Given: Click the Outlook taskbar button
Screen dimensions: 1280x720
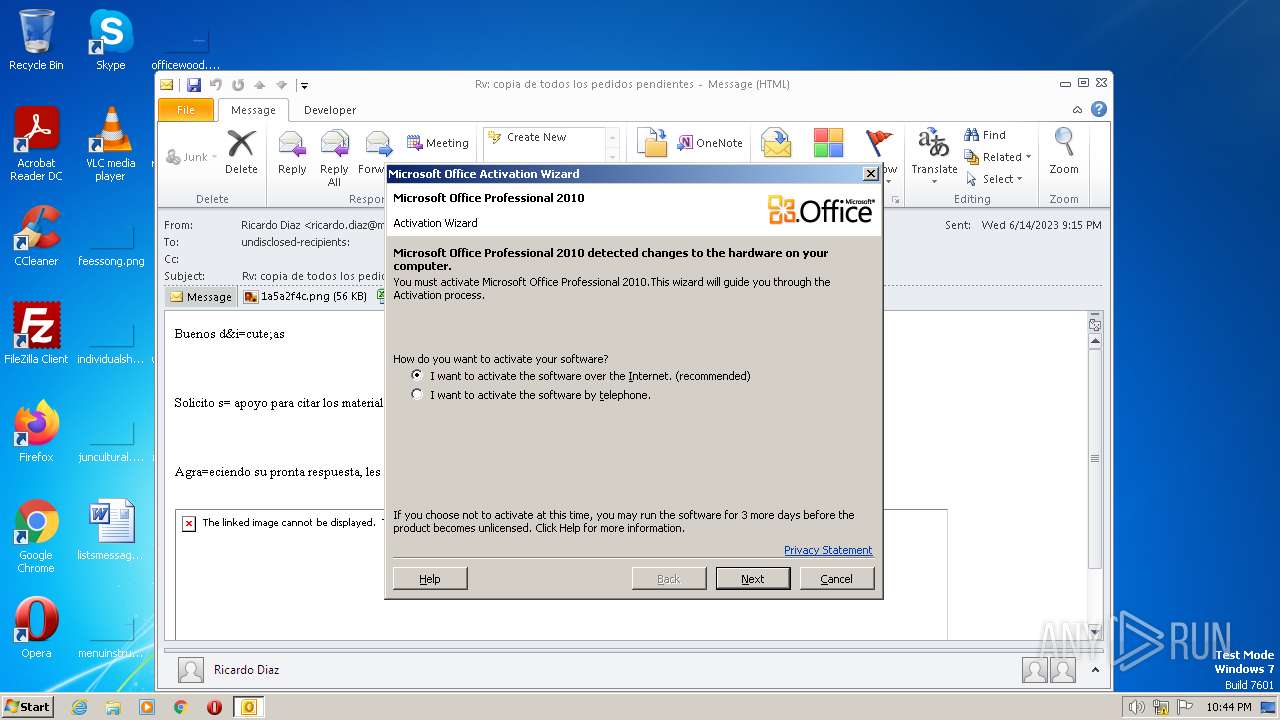Looking at the screenshot, I should pos(249,707).
